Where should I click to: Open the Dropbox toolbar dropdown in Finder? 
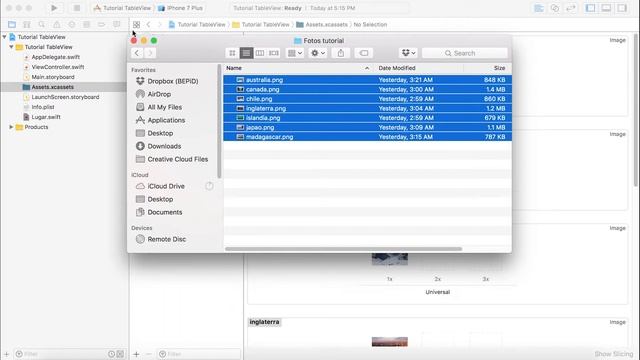409,53
